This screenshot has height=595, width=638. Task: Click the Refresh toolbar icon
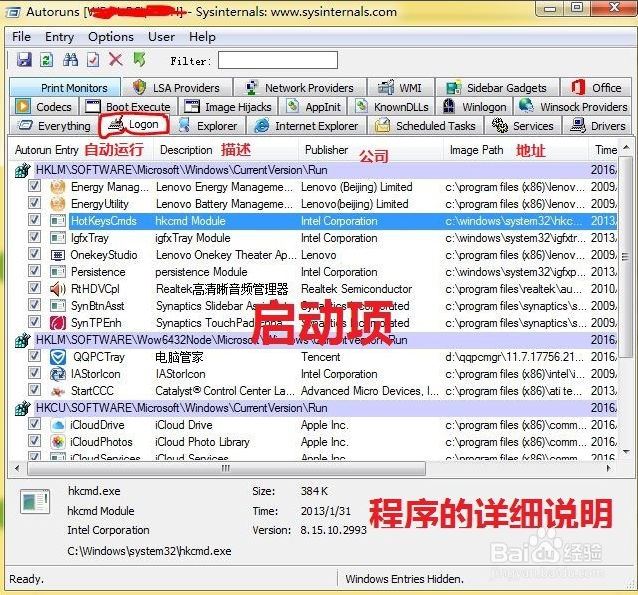pyautogui.click(x=47, y=60)
